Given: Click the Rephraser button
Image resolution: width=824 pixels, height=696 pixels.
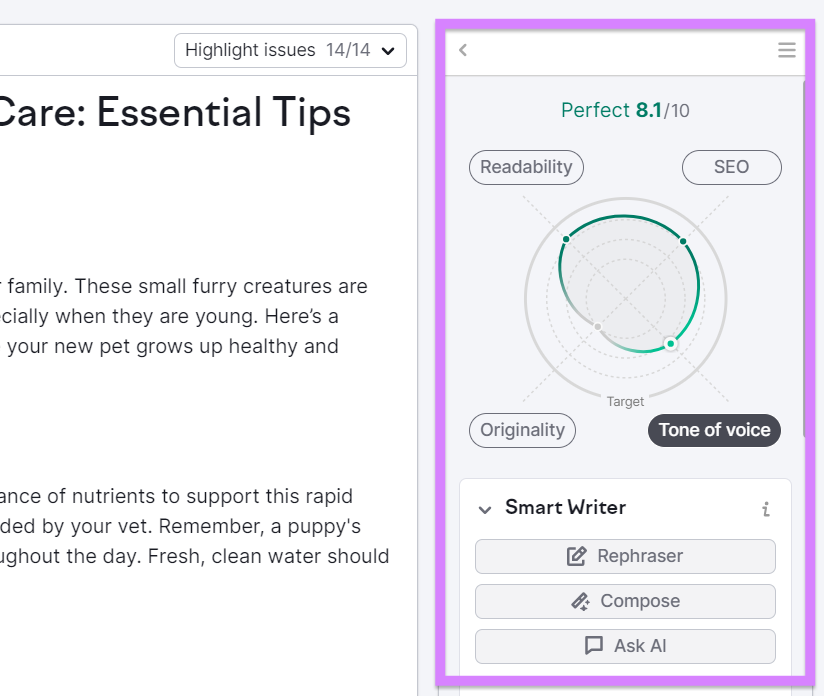Looking at the screenshot, I should tap(625, 556).
